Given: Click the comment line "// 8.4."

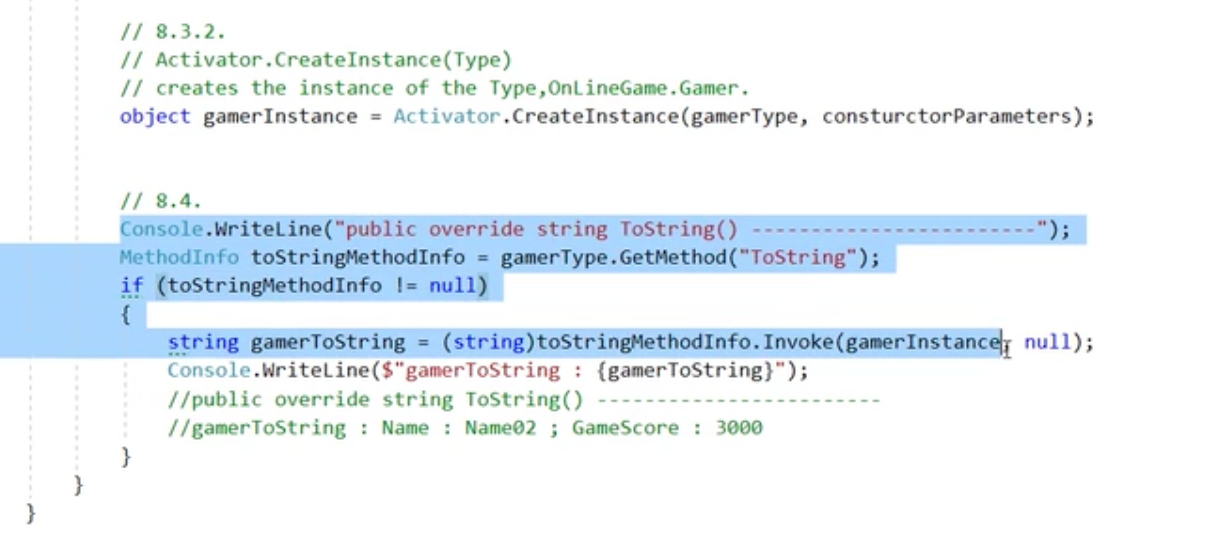Looking at the screenshot, I should [x=160, y=201].
